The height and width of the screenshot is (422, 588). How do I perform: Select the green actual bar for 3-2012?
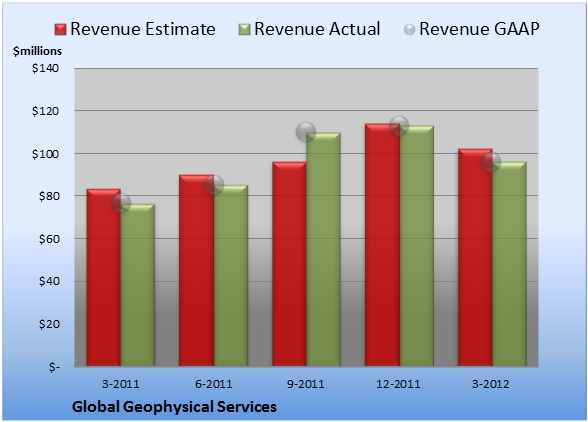click(509, 264)
